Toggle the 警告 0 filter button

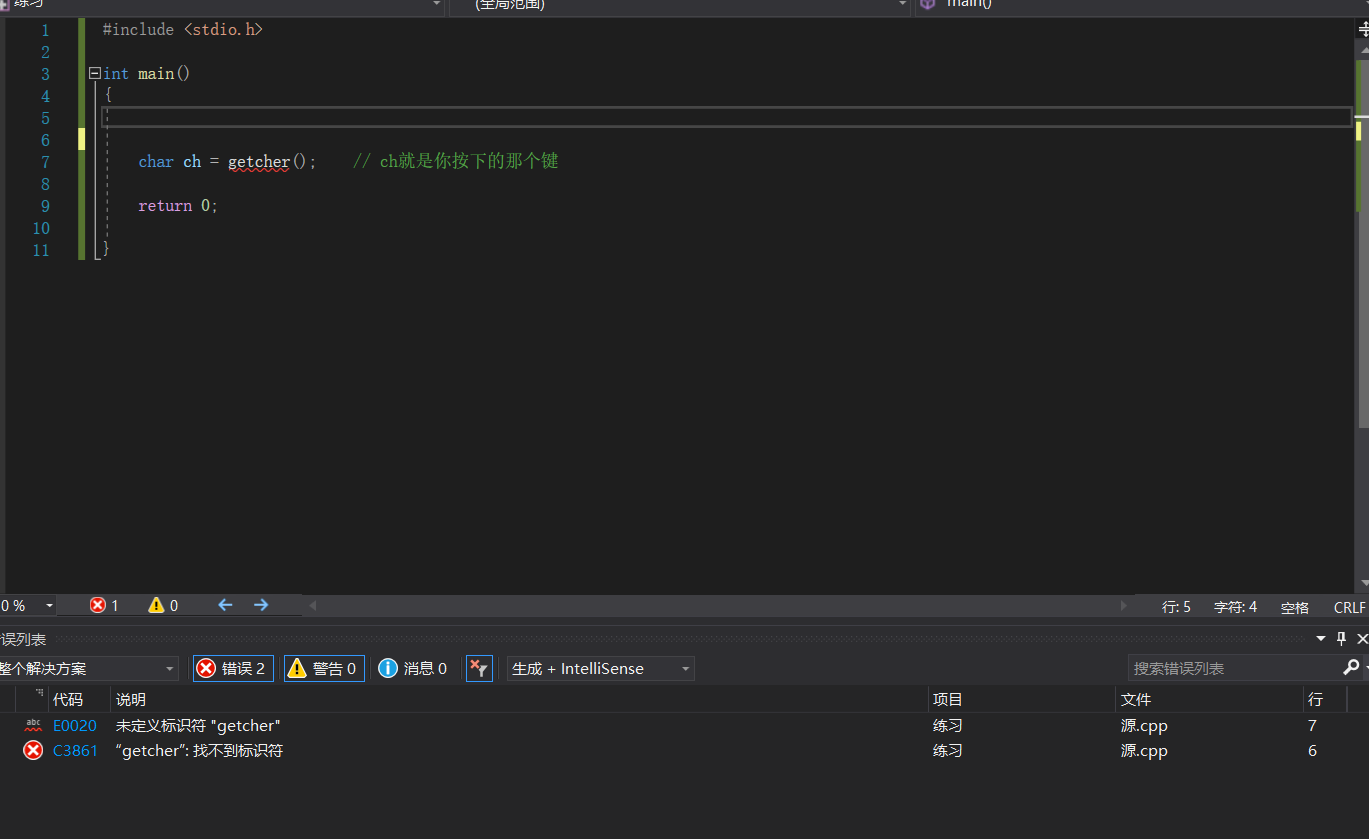(324, 668)
